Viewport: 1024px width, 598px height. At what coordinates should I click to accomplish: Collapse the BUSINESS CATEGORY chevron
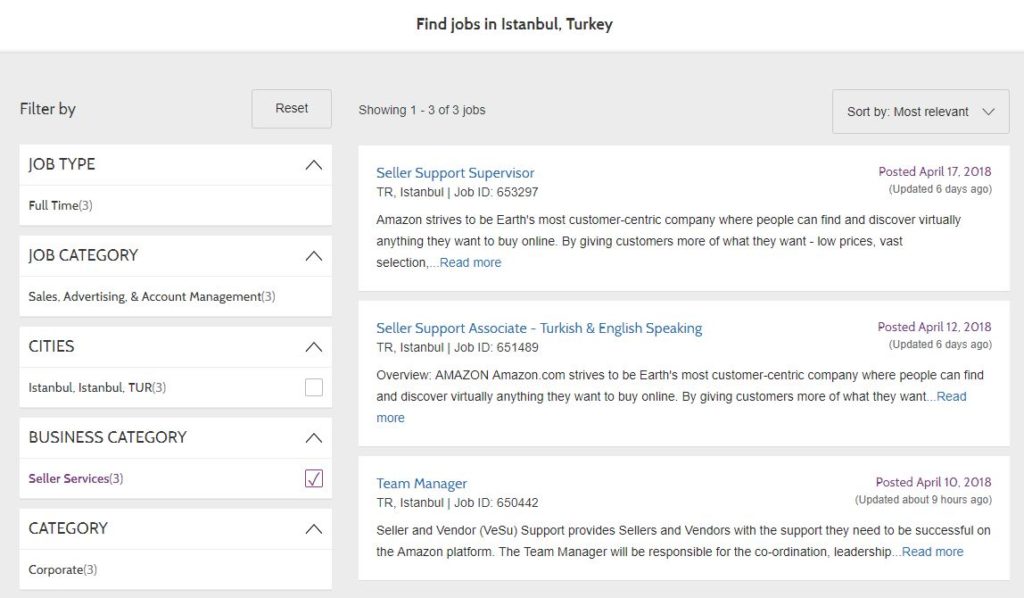click(x=313, y=437)
